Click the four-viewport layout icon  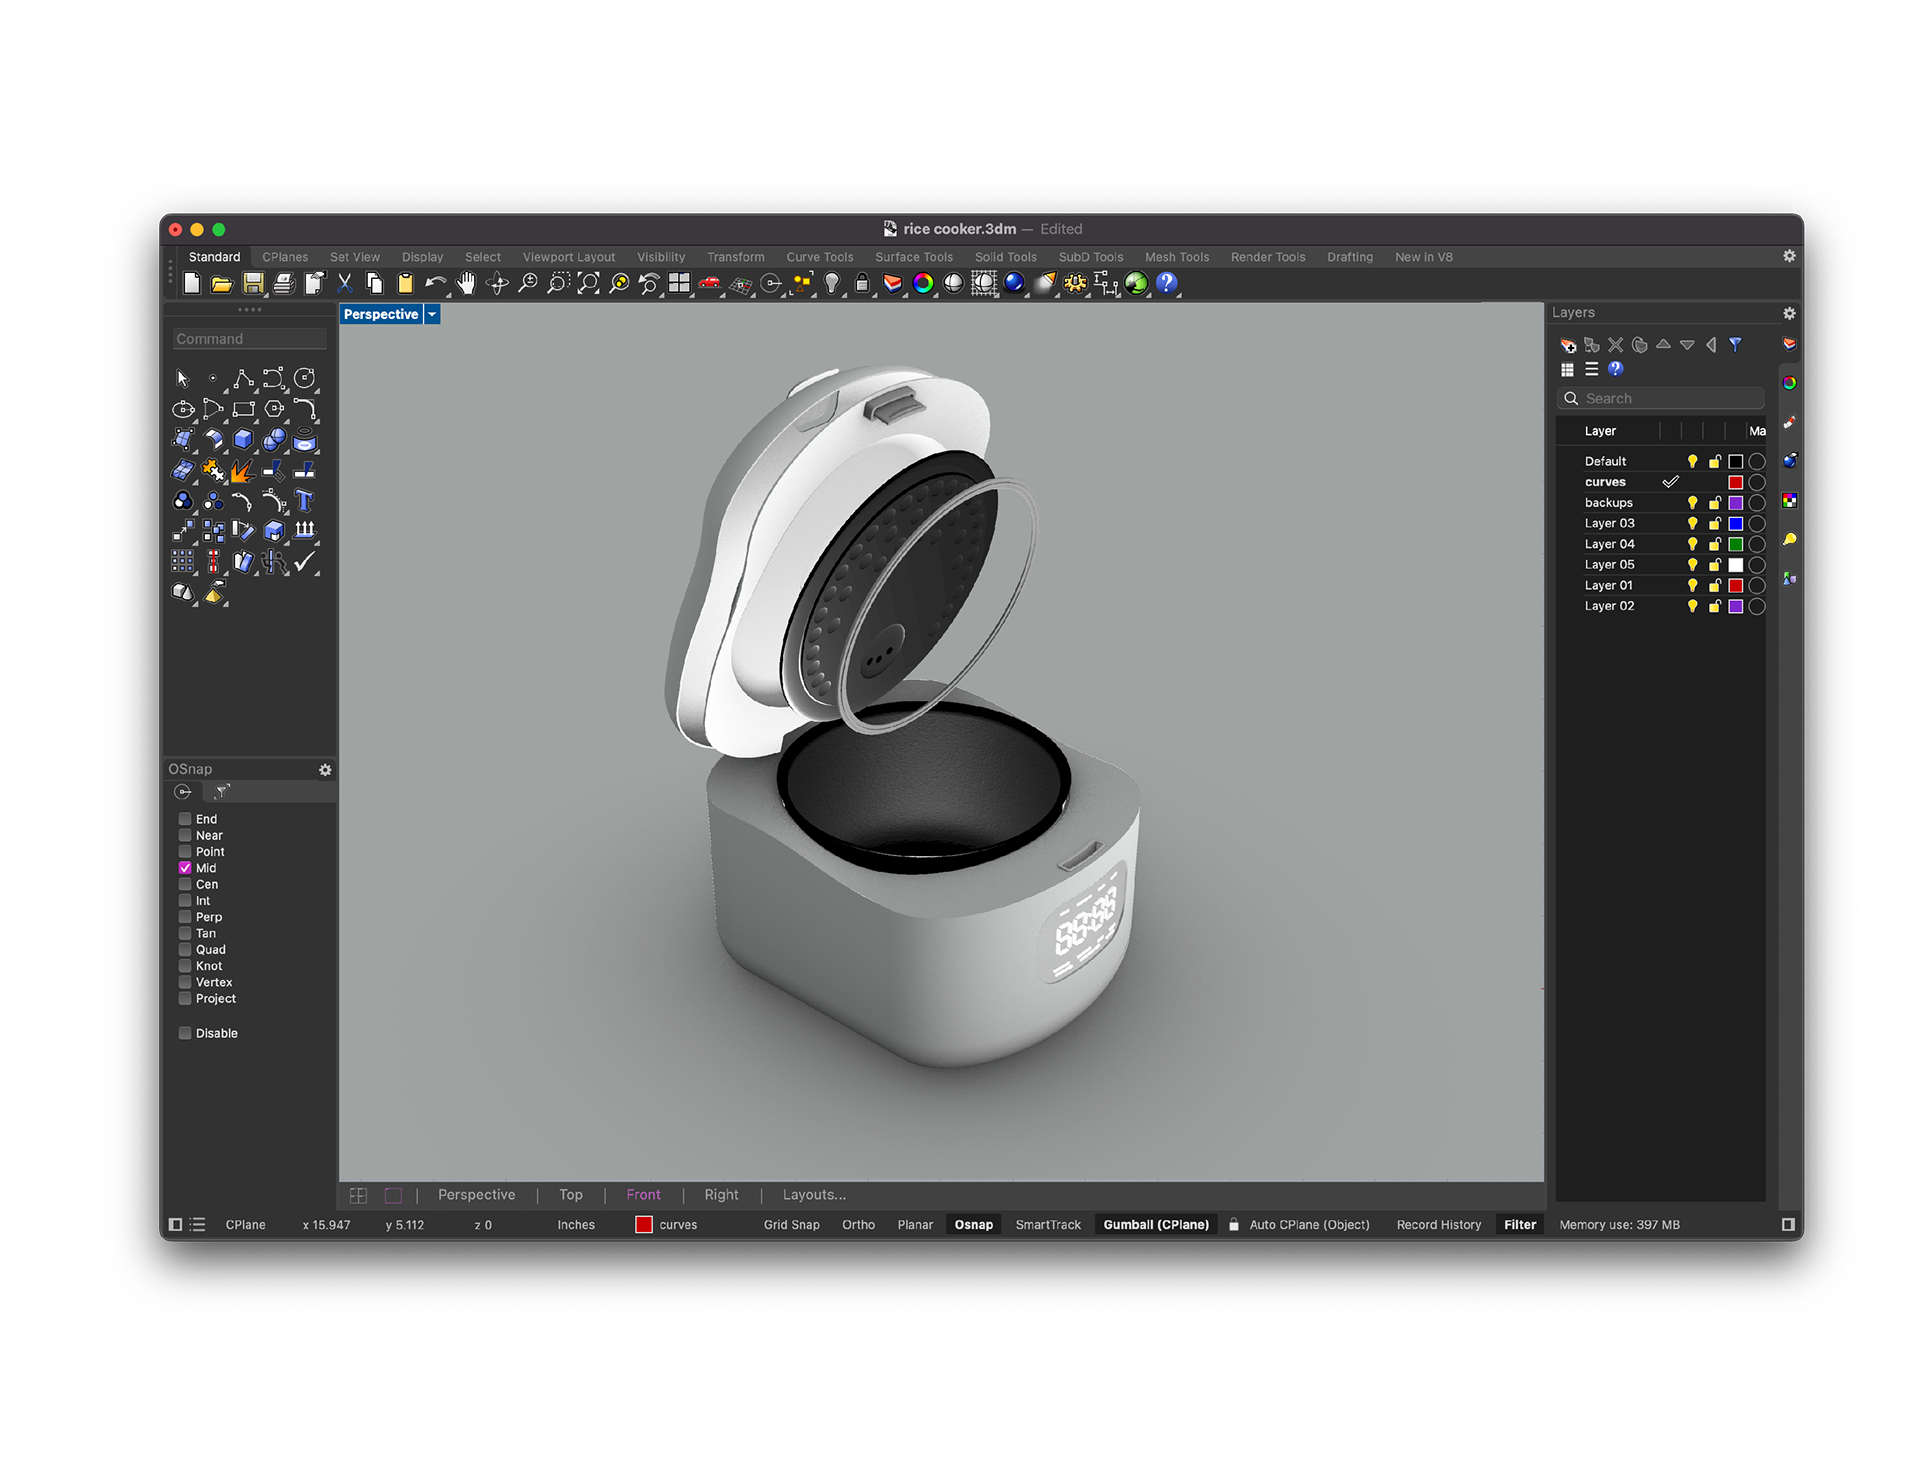[679, 283]
